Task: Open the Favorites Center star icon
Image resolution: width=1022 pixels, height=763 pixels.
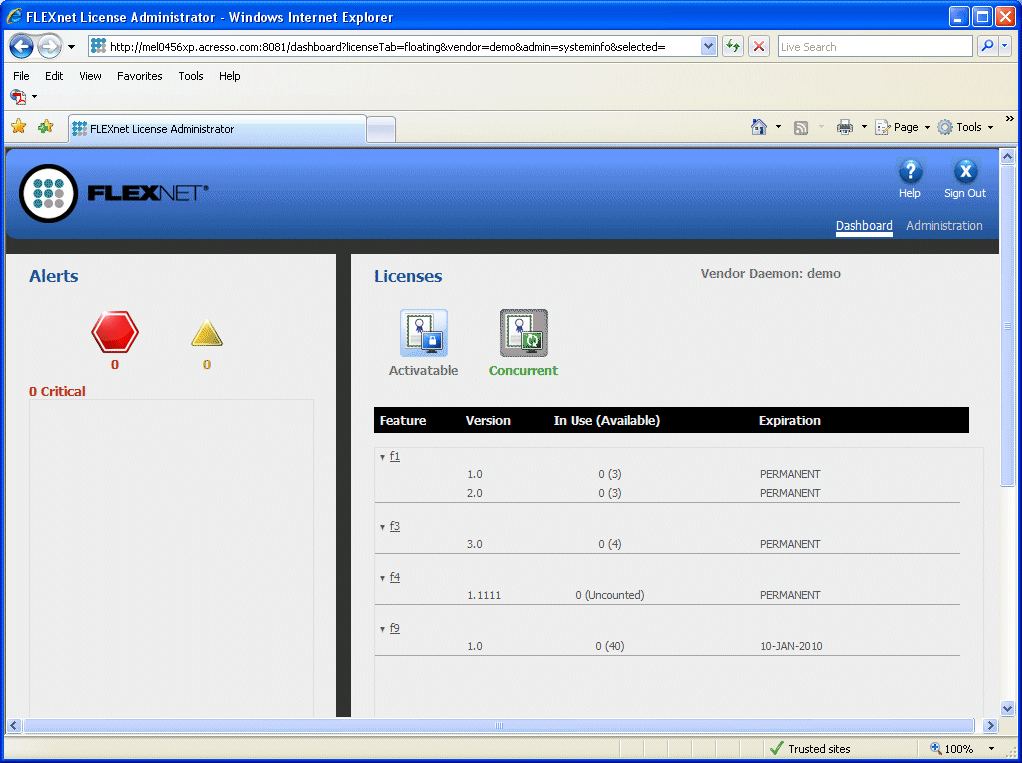Action: pos(18,127)
